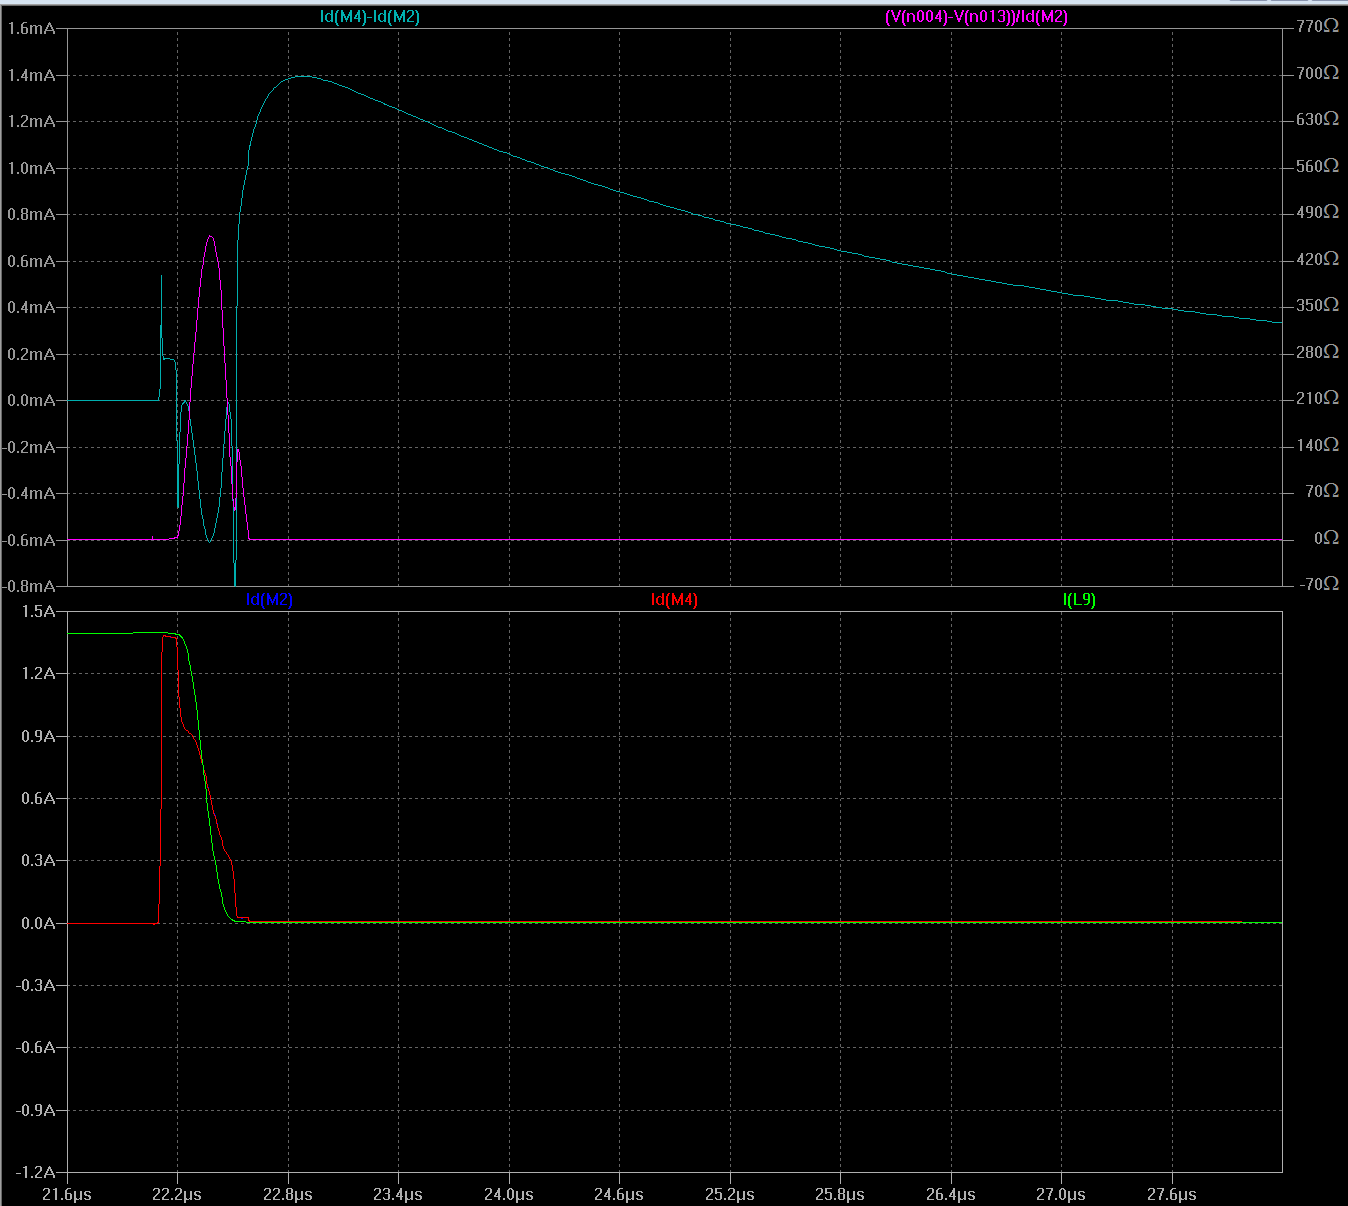
Task: Pick the 27.0µs time tick label
Action: click(1061, 1195)
